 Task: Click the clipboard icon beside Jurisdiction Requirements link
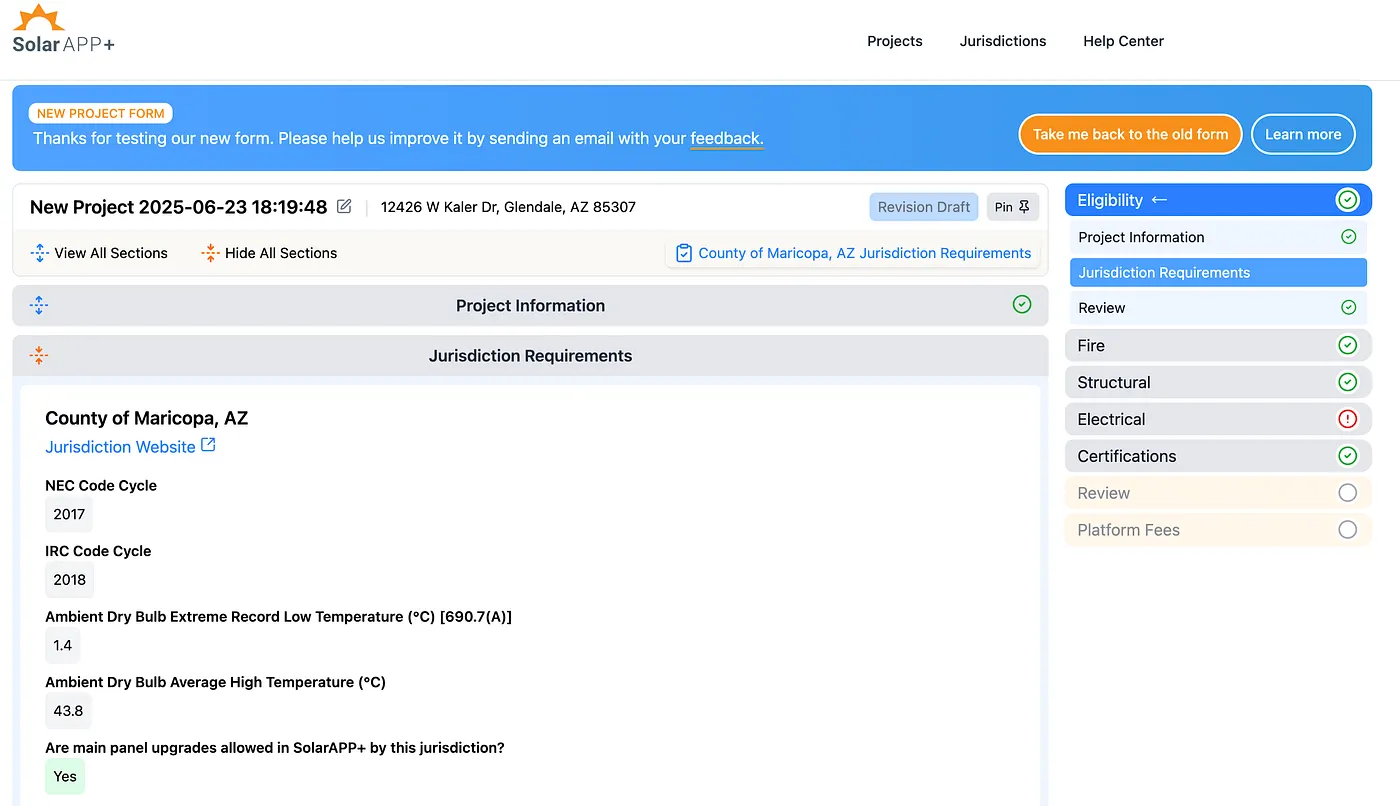tap(684, 253)
